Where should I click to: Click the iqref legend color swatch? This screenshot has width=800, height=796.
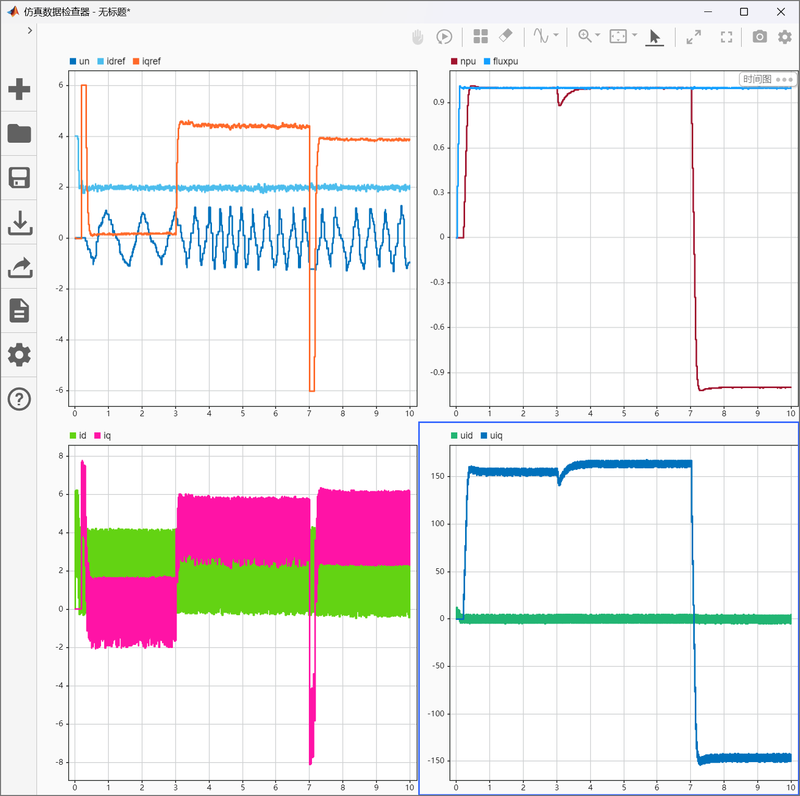point(136,61)
